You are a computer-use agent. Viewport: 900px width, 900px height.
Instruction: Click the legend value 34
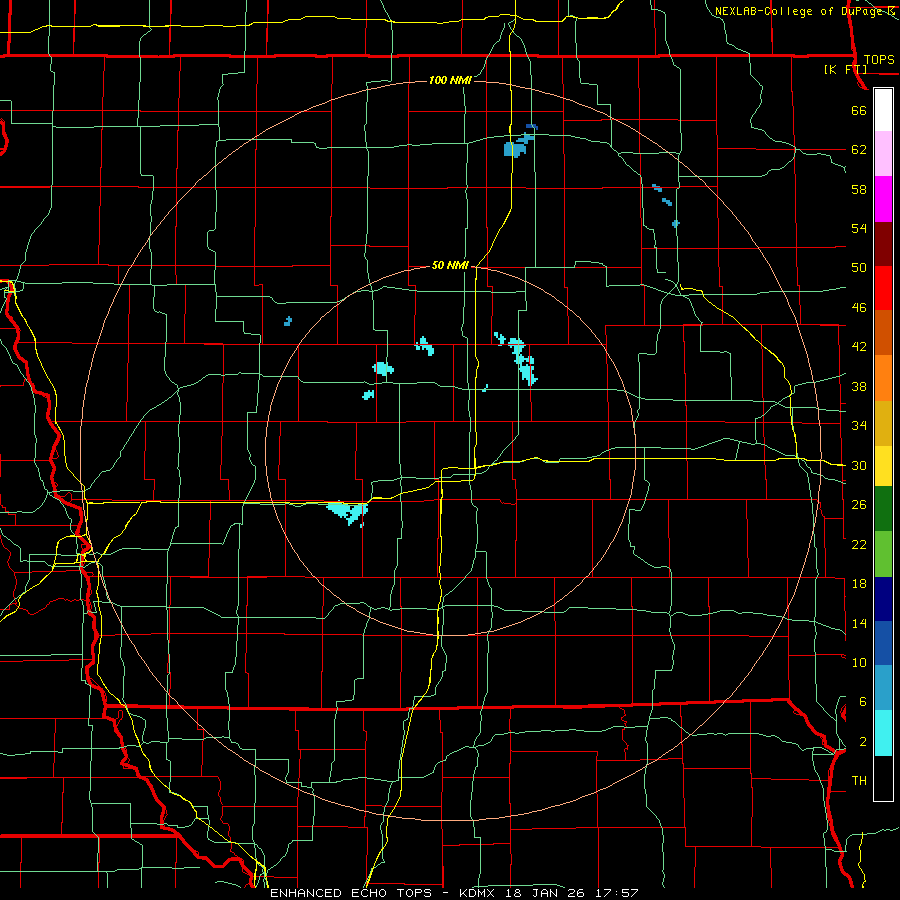[x=859, y=426]
